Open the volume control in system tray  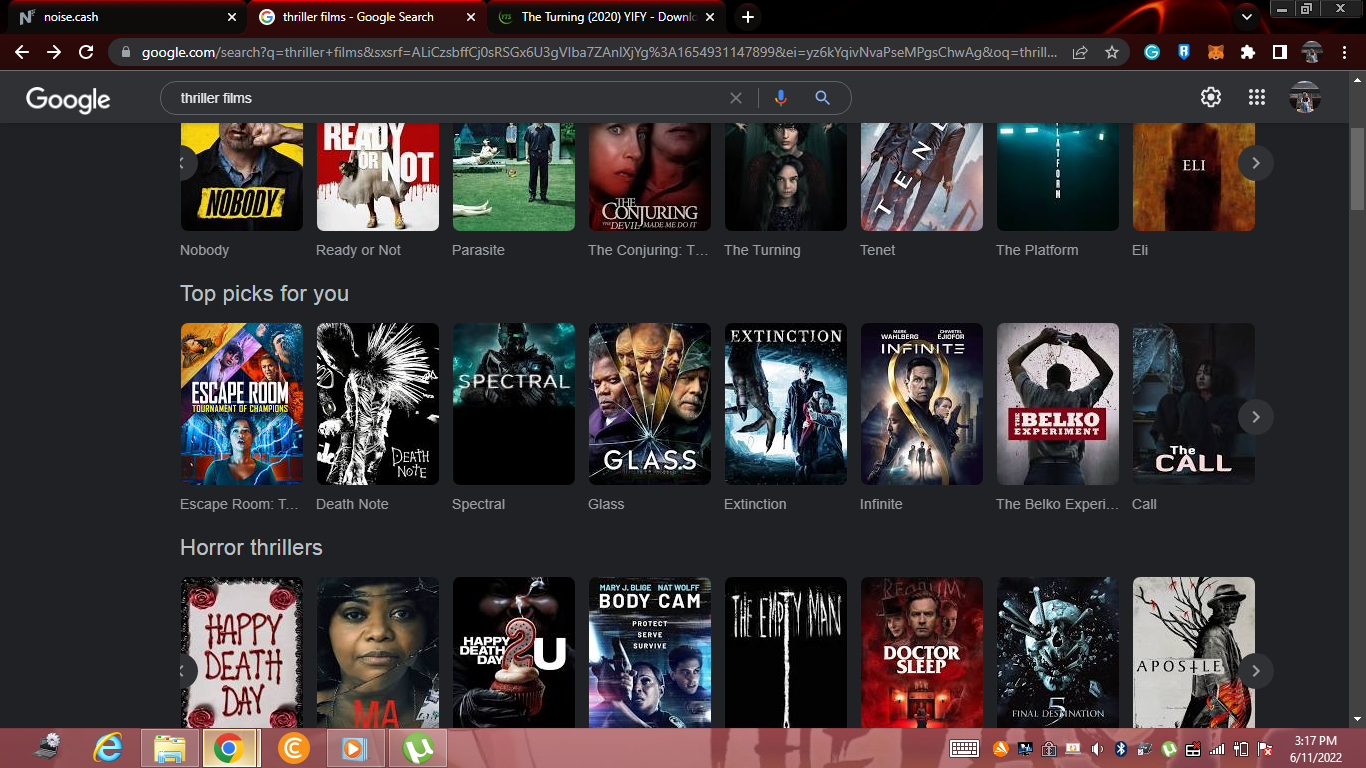point(1097,749)
